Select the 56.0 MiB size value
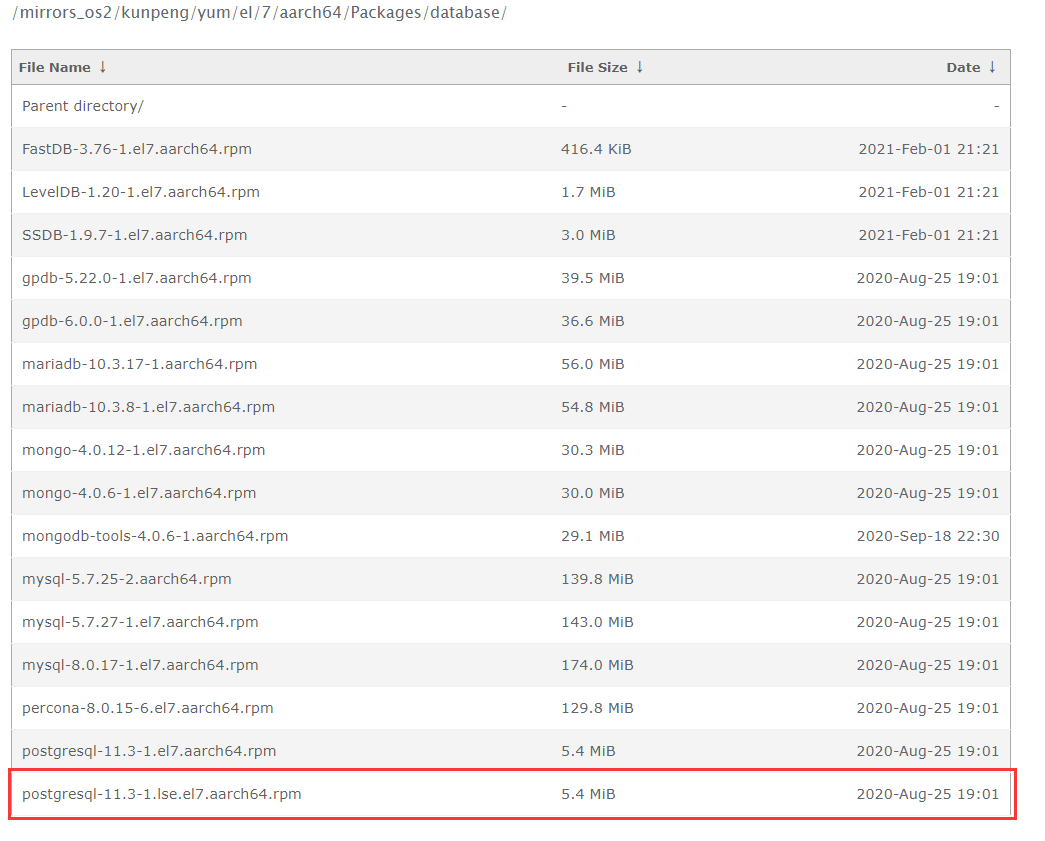This screenshot has width=1045, height=841. [x=592, y=364]
